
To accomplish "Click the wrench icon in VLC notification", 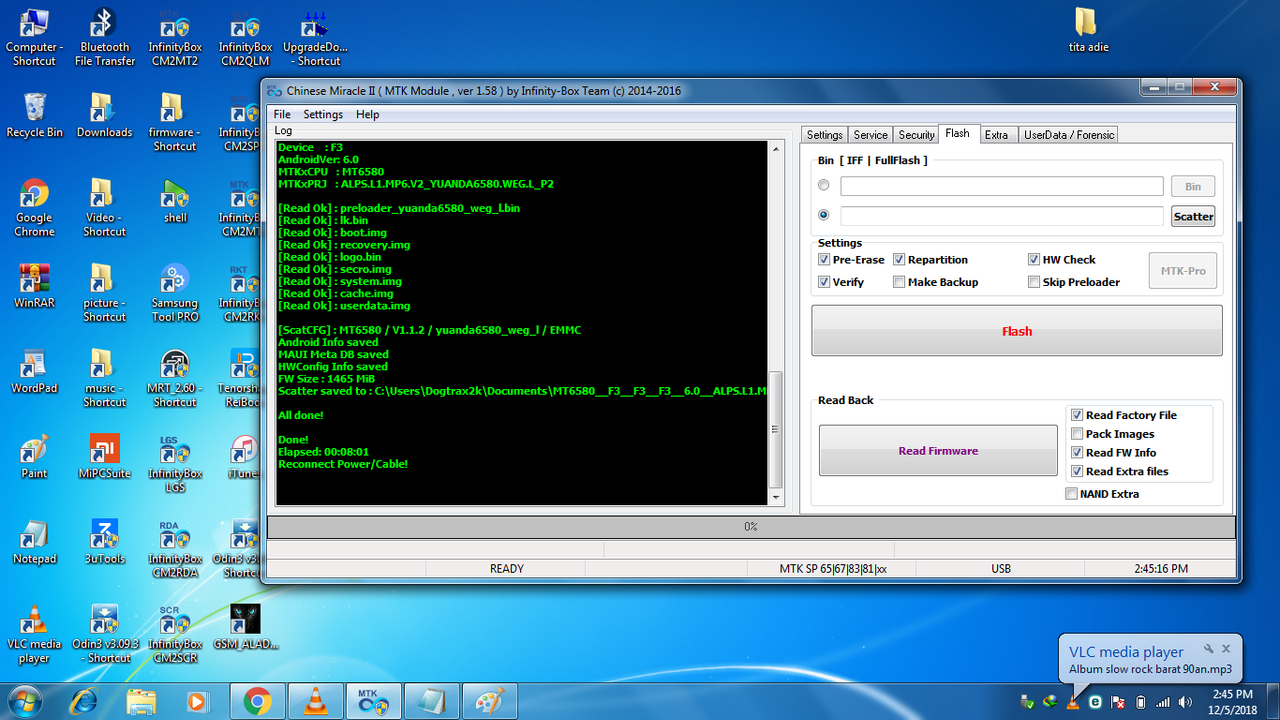I will 1208,649.
